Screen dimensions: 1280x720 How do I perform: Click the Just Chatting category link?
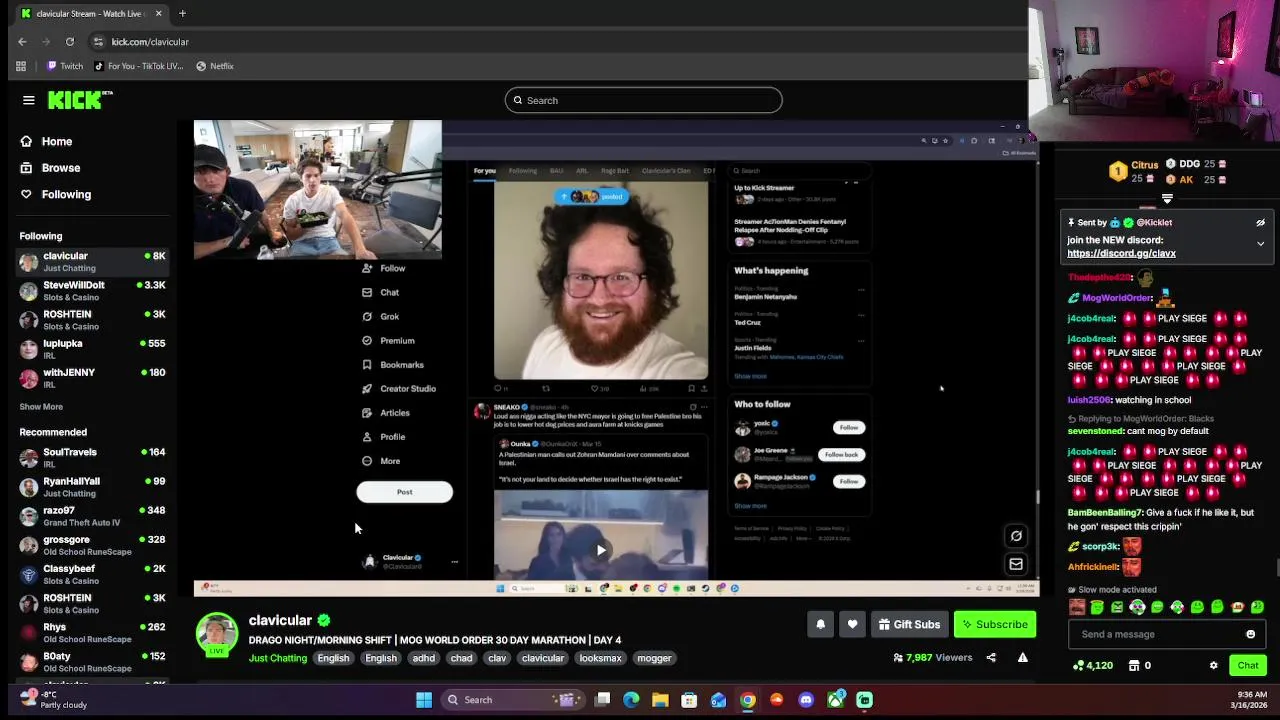coord(278,658)
